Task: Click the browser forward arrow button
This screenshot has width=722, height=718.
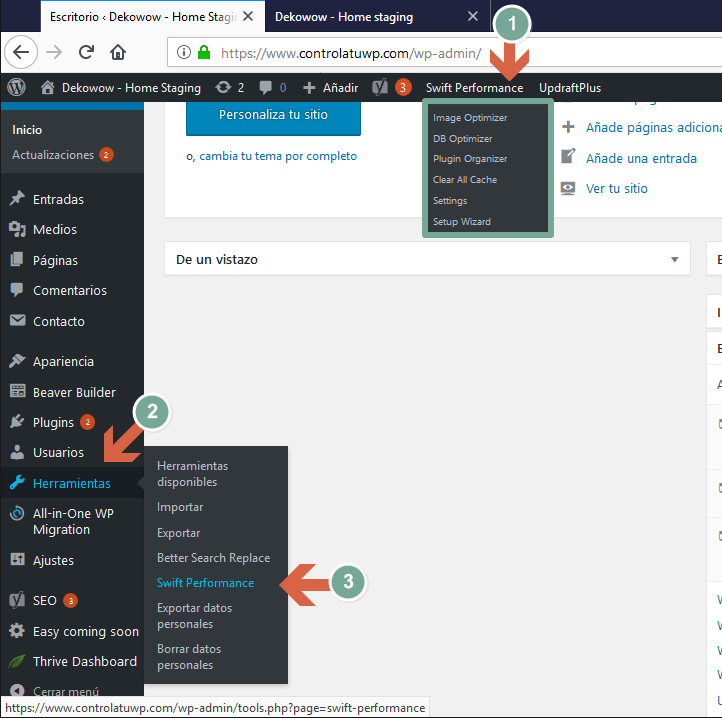Action: [x=54, y=52]
